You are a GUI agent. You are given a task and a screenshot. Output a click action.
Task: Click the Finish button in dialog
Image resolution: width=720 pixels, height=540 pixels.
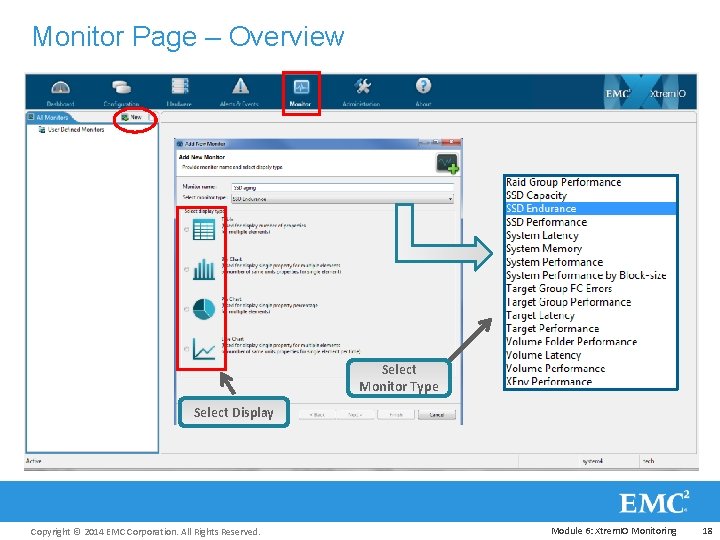point(396,415)
